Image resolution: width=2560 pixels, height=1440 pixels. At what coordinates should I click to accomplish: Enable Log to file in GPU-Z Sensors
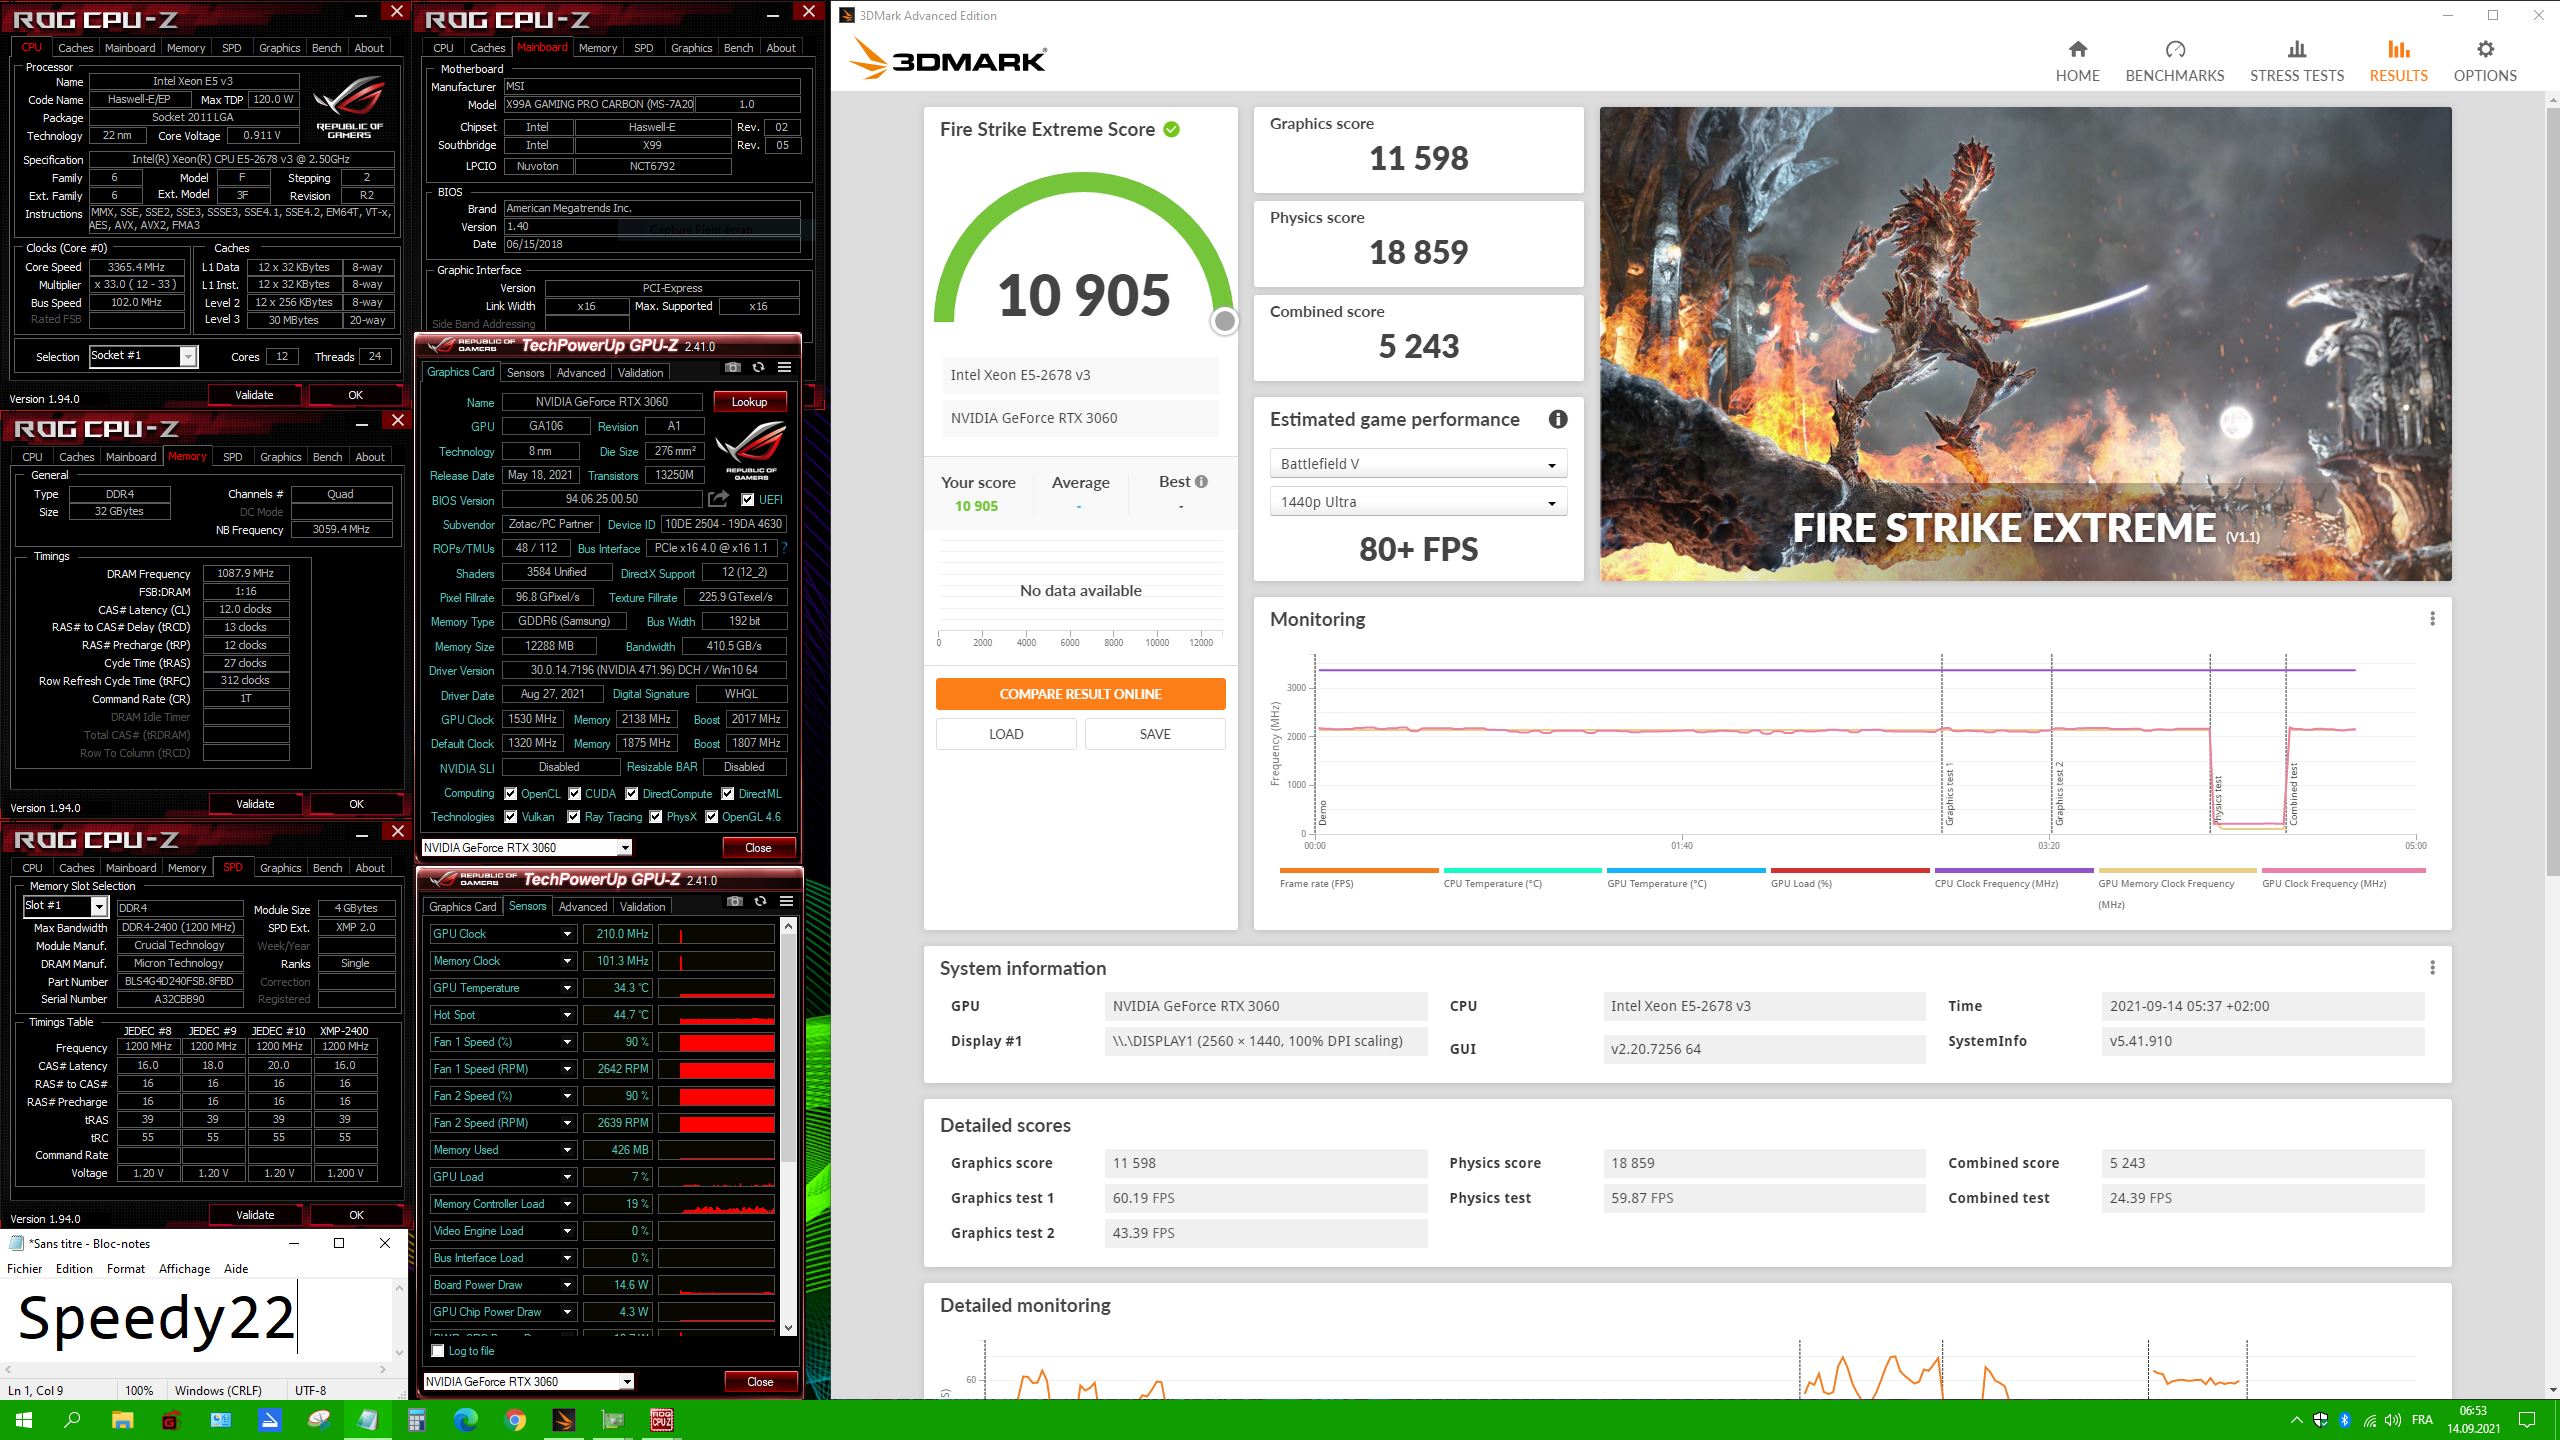438,1351
